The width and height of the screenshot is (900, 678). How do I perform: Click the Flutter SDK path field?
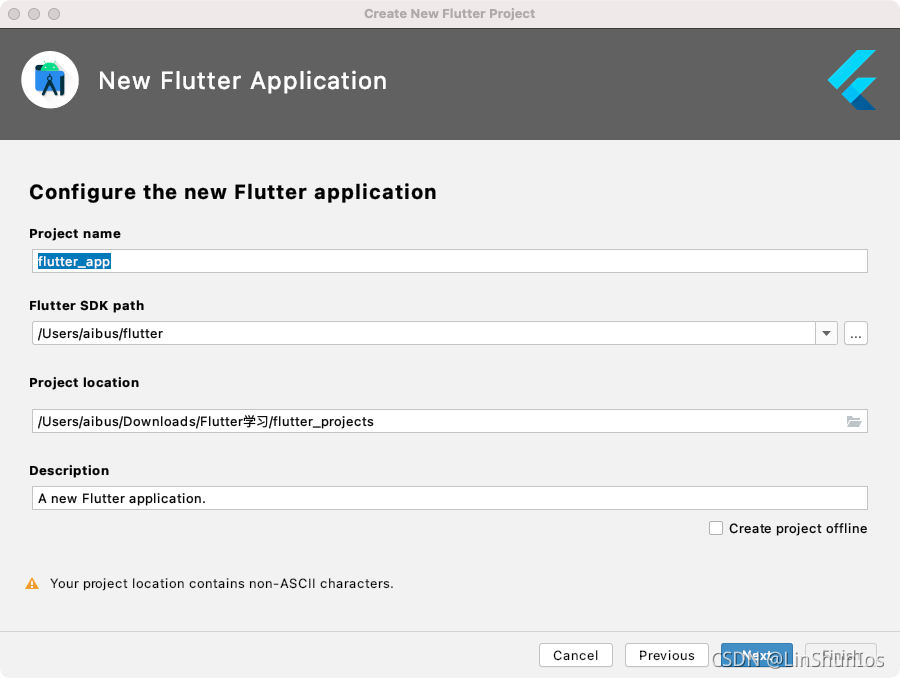tap(424, 334)
